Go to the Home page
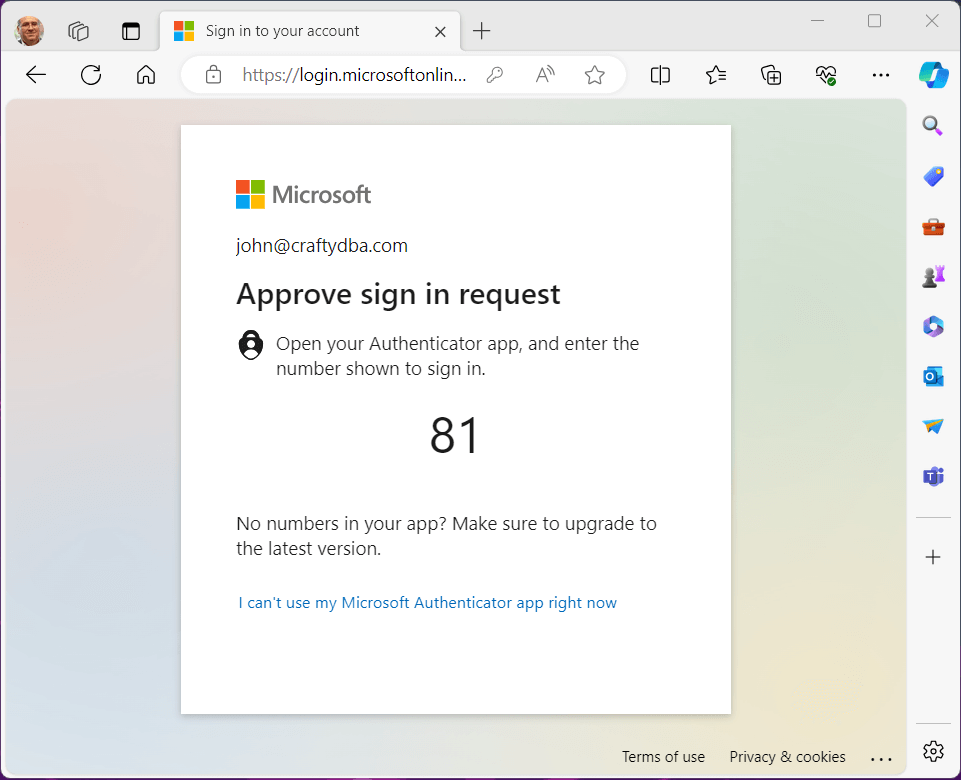961x780 pixels. (146, 75)
